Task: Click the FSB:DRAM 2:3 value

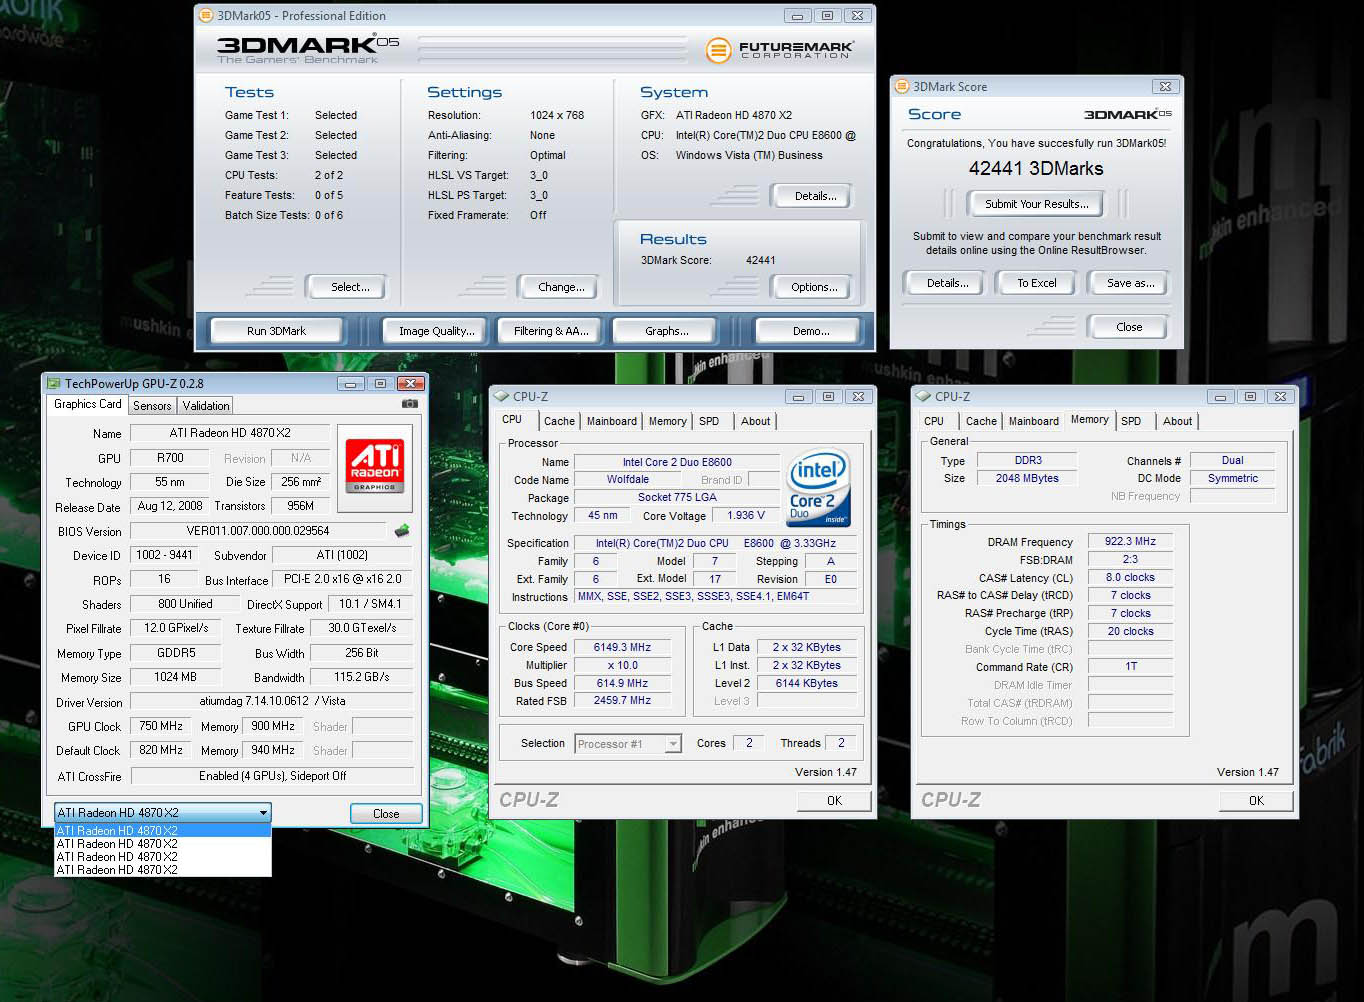Action: tap(1130, 559)
